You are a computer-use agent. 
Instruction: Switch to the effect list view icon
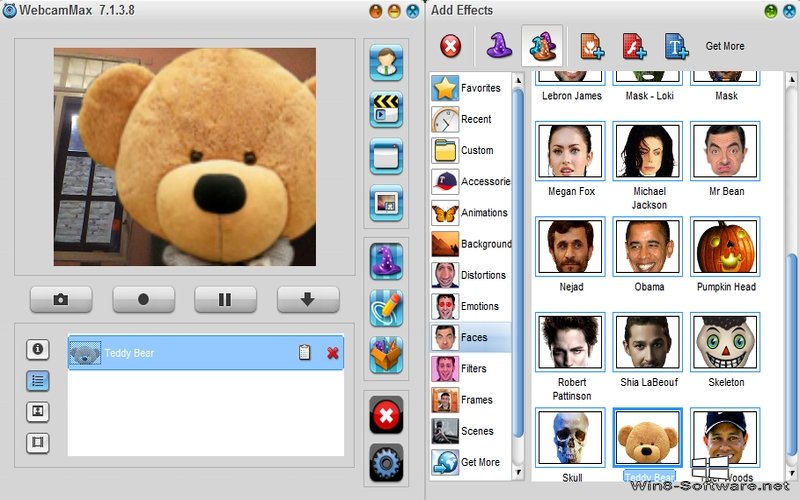pyautogui.click(x=37, y=381)
